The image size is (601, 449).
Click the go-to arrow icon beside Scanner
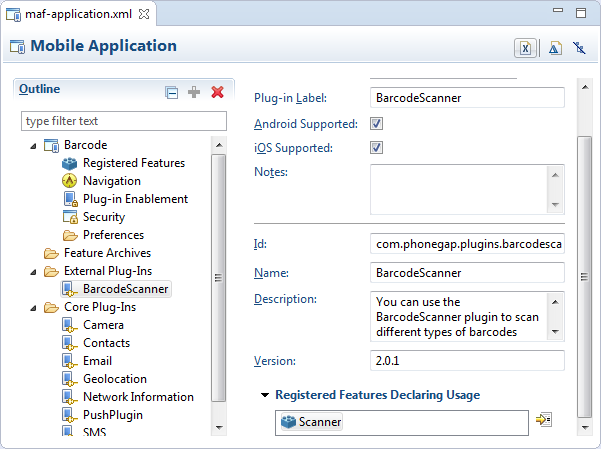[x=544, y=421]
